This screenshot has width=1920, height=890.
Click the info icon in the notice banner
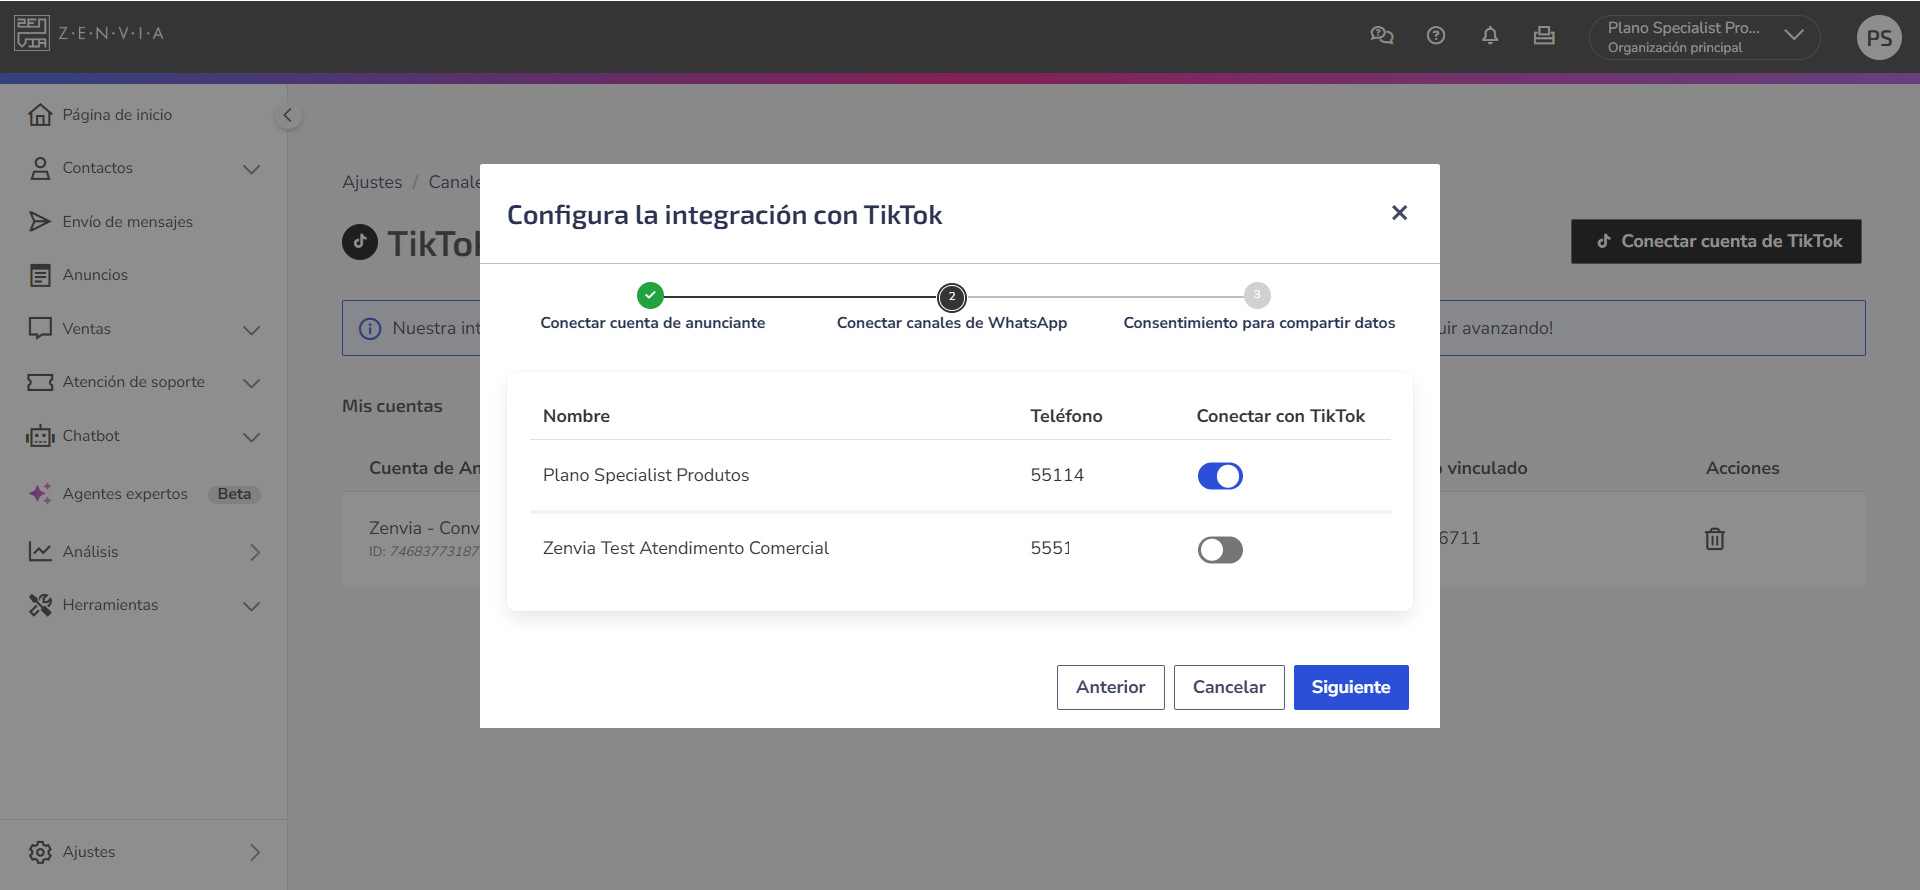click(370, 329)
